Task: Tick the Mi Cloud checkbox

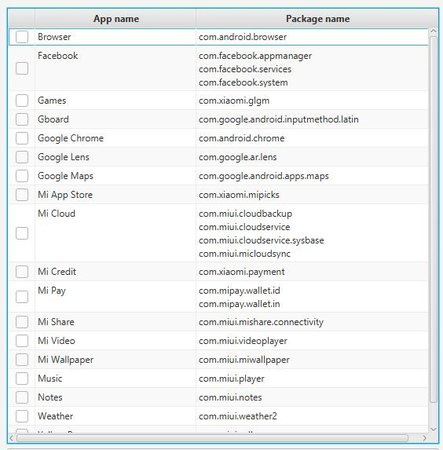Action: [22, 233]
